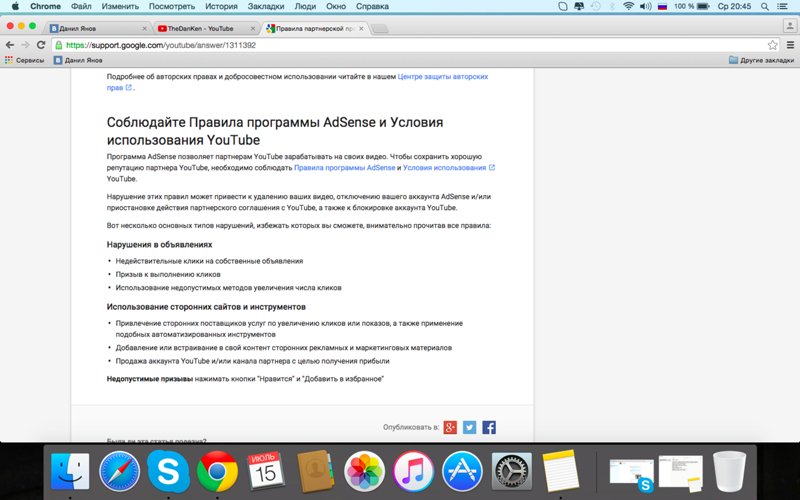Open Calendar from the dock
The width and height of the screenshot is (800, 500).
coord(266,471)
